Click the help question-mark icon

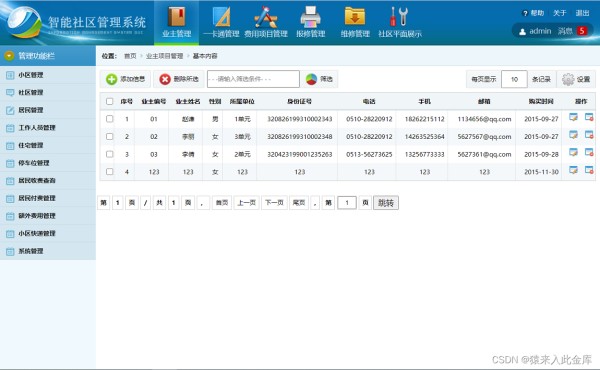pos(525,13)
